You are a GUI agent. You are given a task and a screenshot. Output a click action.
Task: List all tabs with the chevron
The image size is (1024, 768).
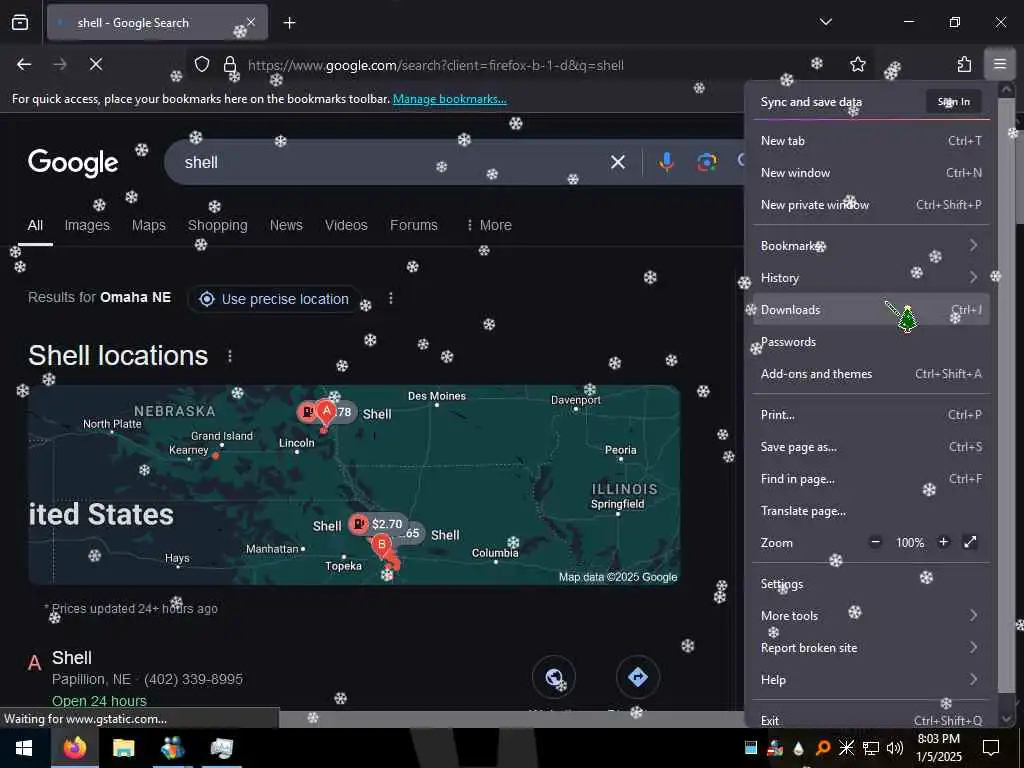[x=825, y=22]
